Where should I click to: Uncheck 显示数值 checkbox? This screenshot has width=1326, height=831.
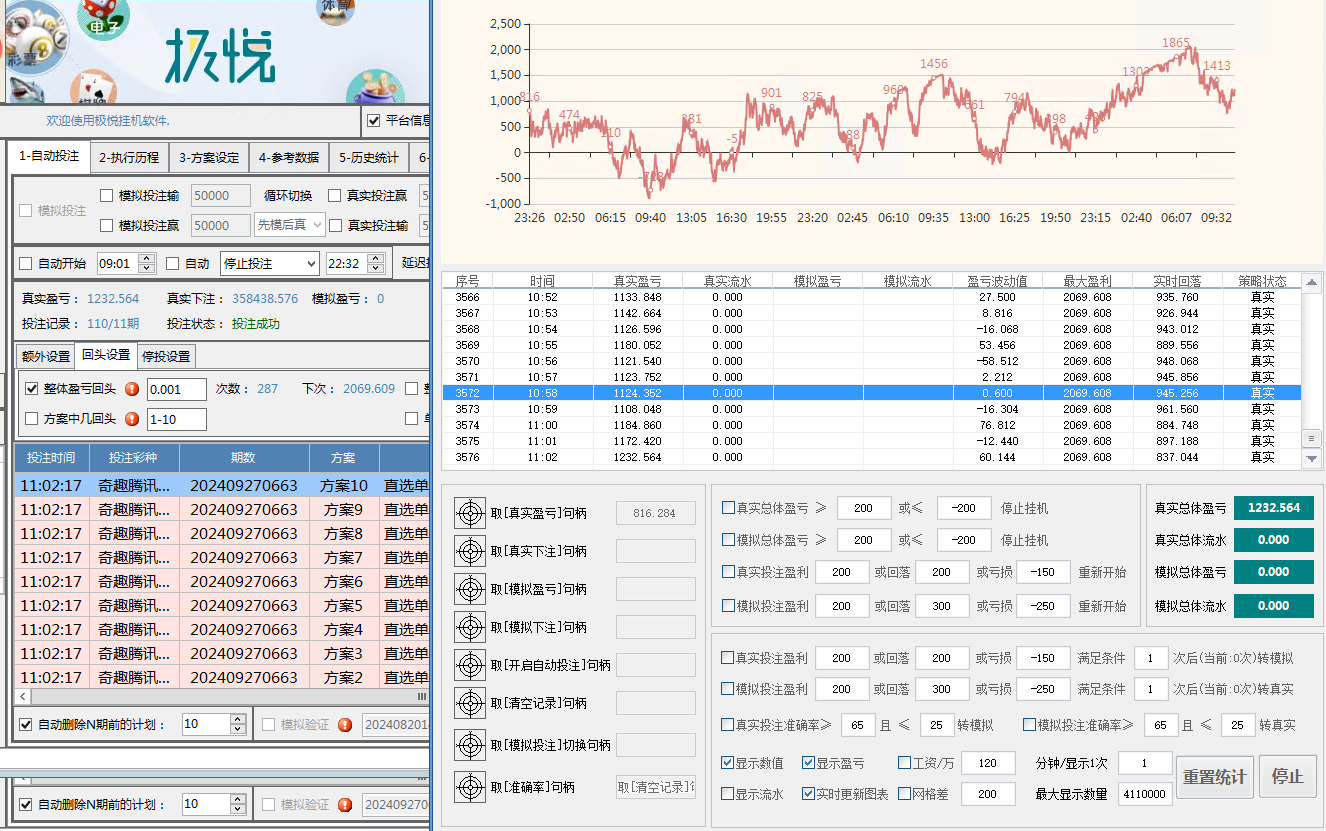(728, 763)
